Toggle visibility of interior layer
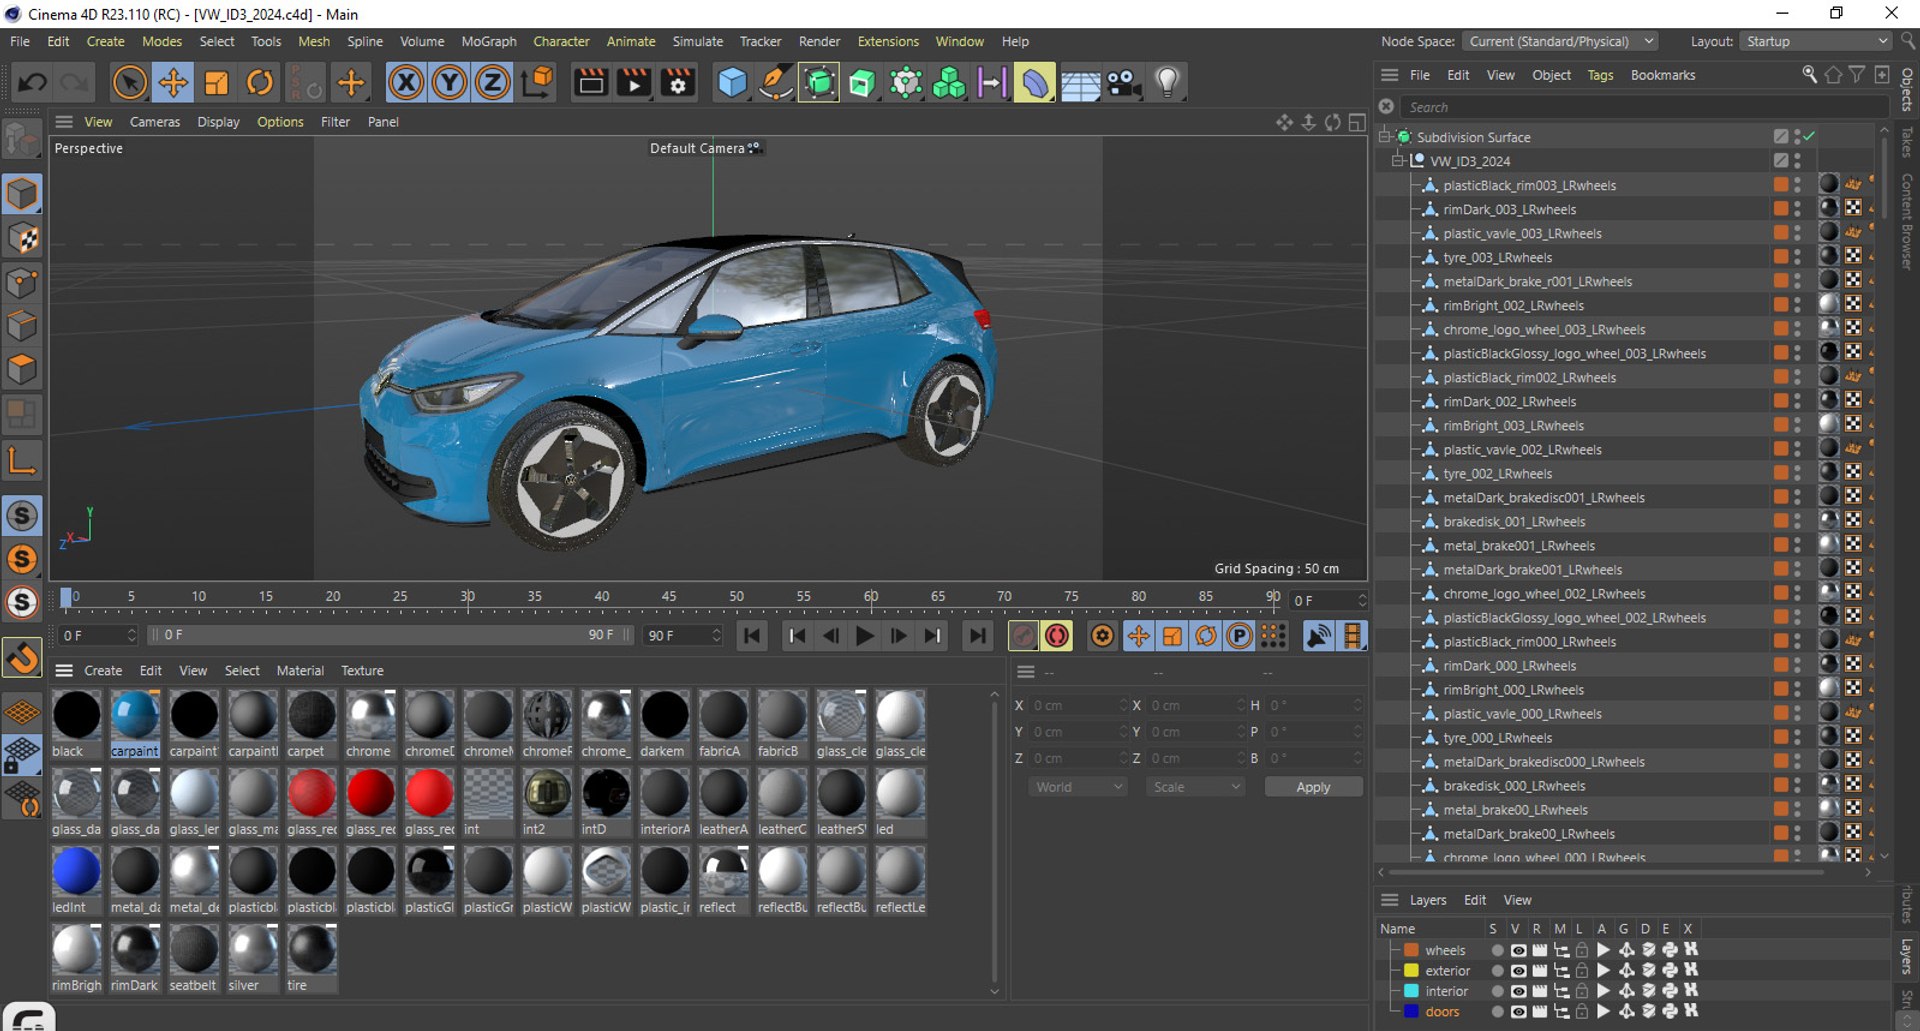The image size is (1920, 1031). [1518, 991]
